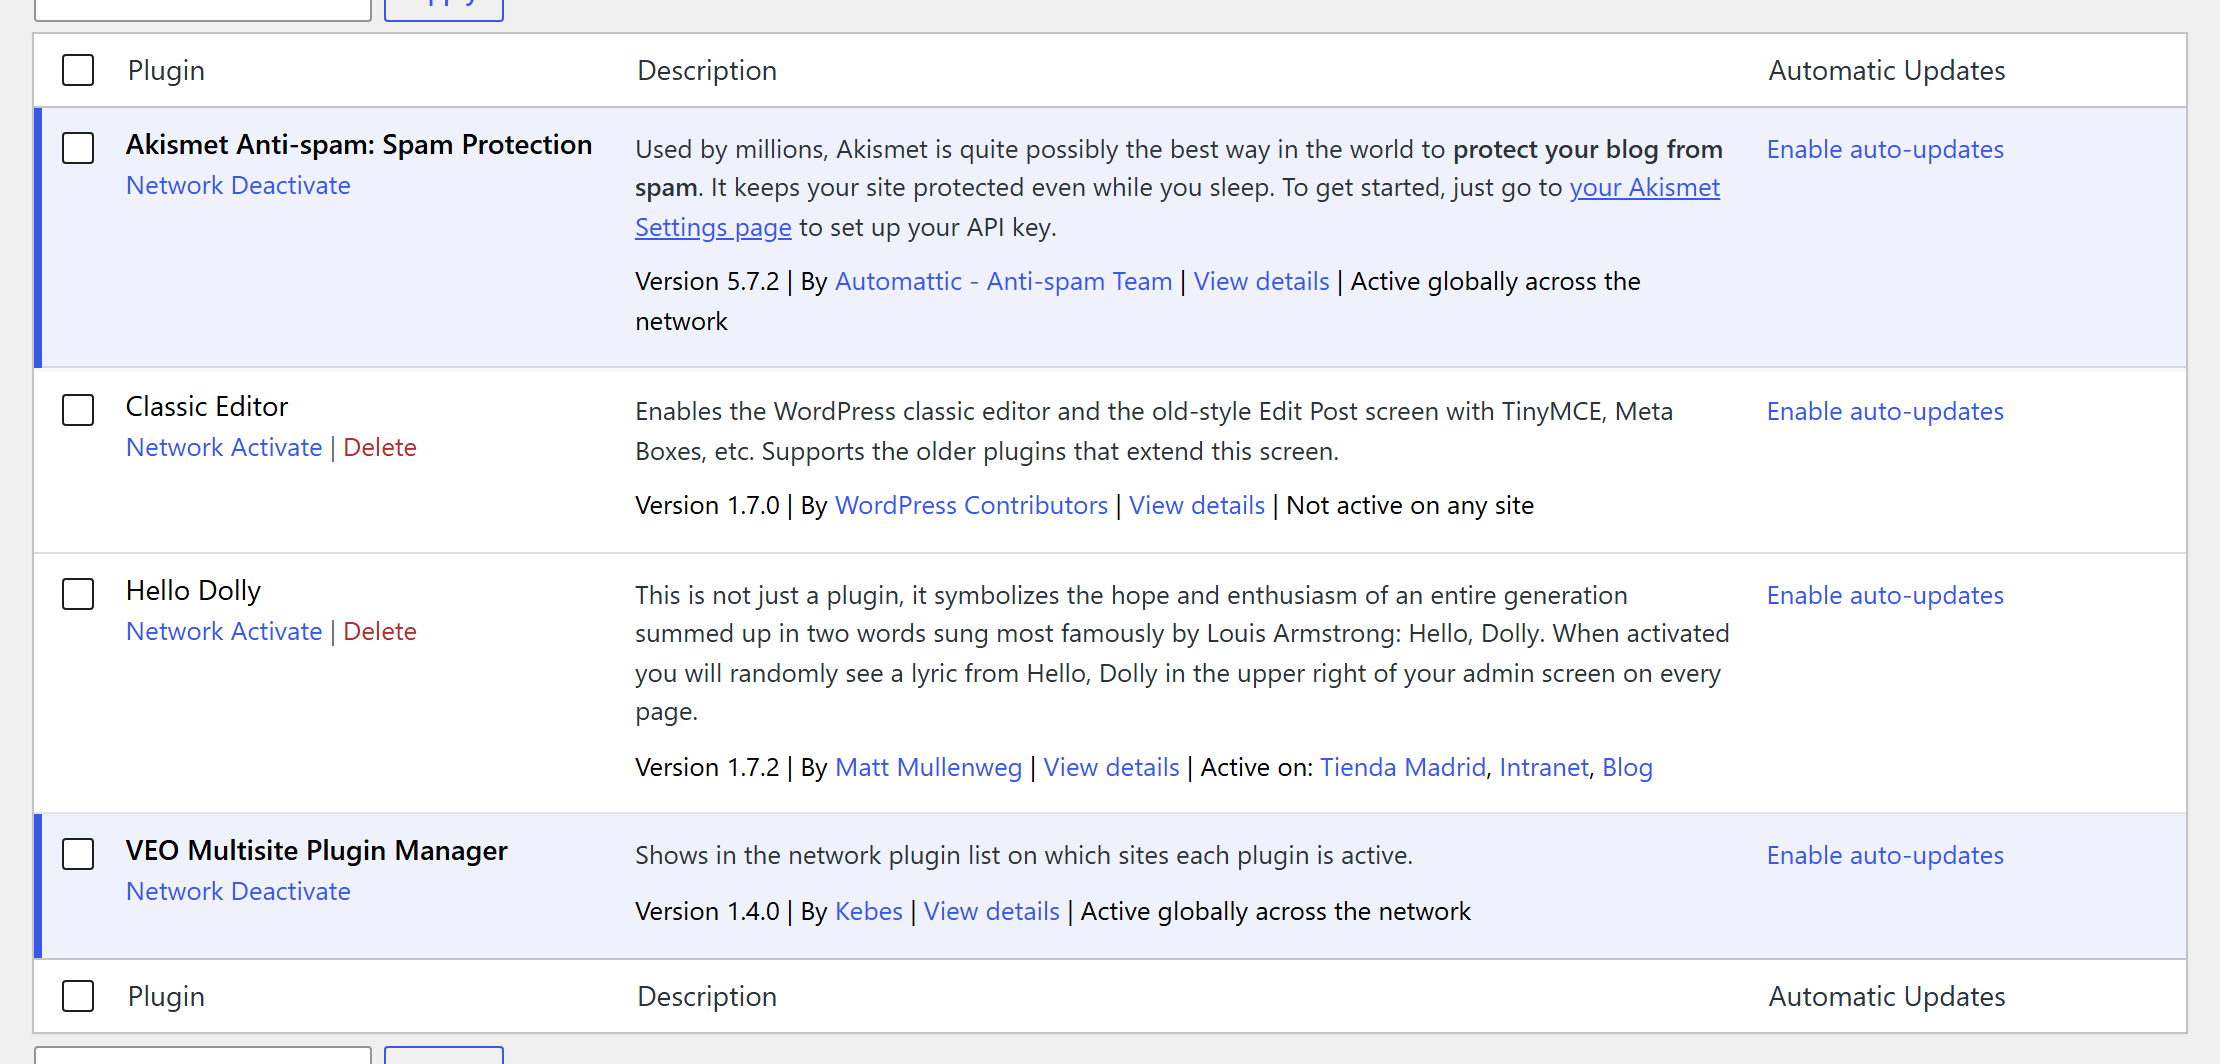Screen dimensions: 2220x1064
Task: Open the Tienda Madrid site link
Action: pos(1403,768)
